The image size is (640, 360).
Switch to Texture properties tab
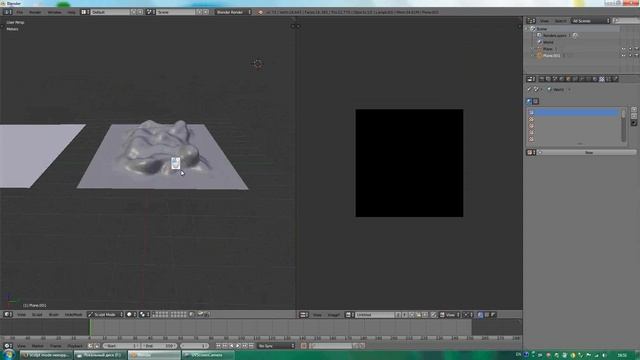[x=602, y=79]
